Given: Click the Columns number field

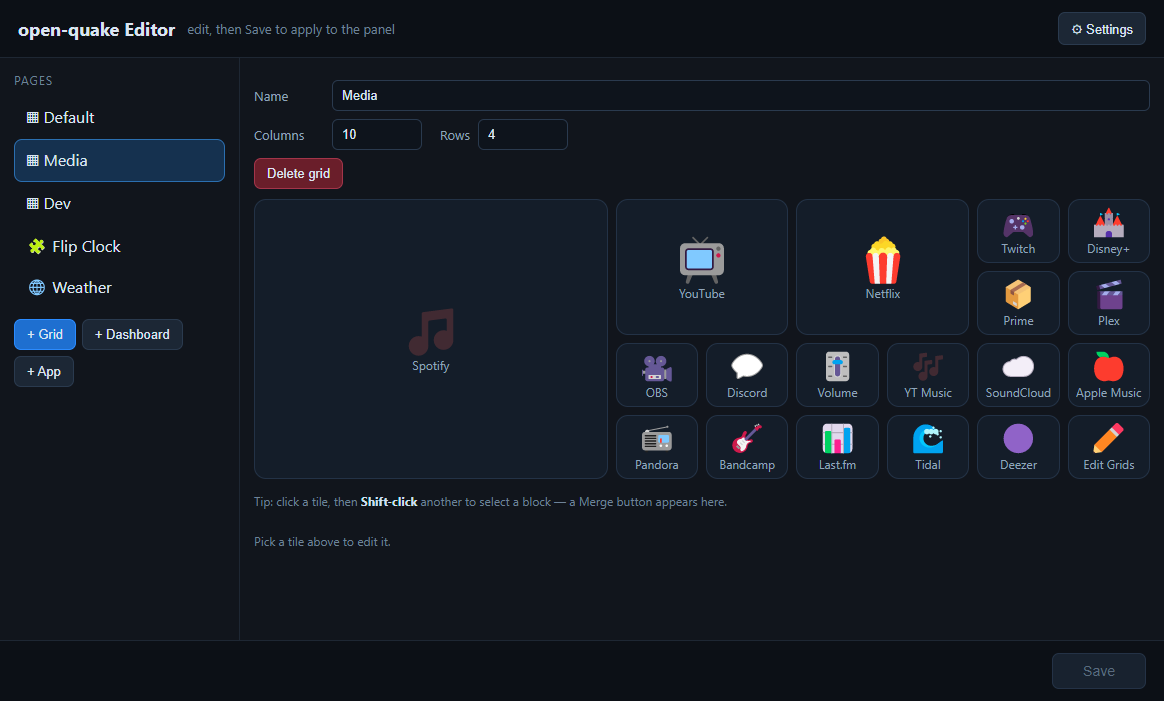Looking at the screenshot, I should 376,134.
